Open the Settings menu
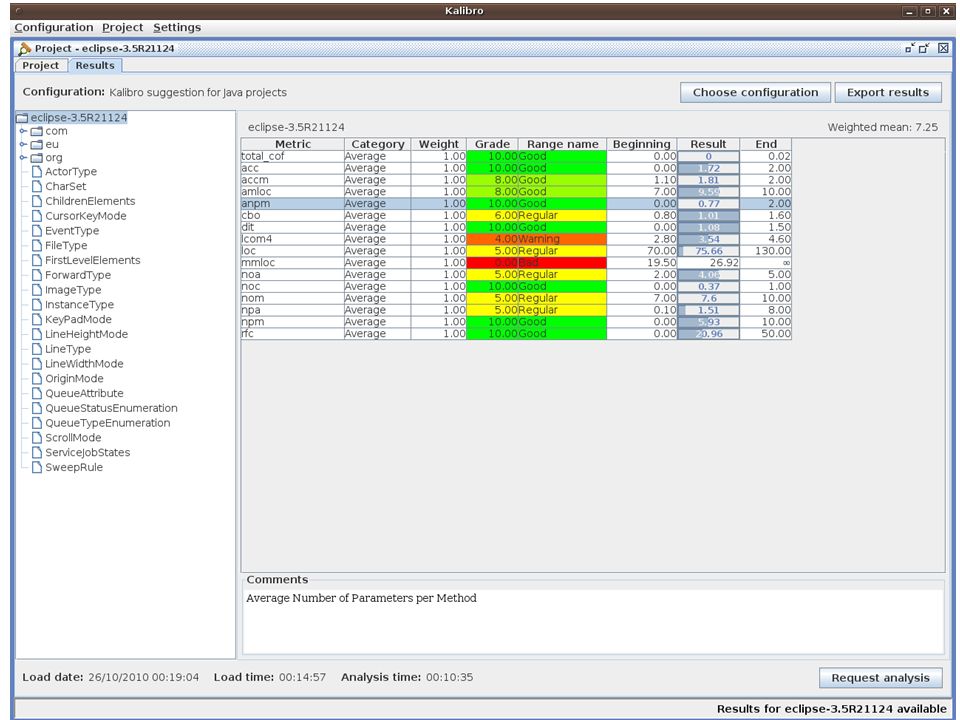 click(x=177, y=28)
